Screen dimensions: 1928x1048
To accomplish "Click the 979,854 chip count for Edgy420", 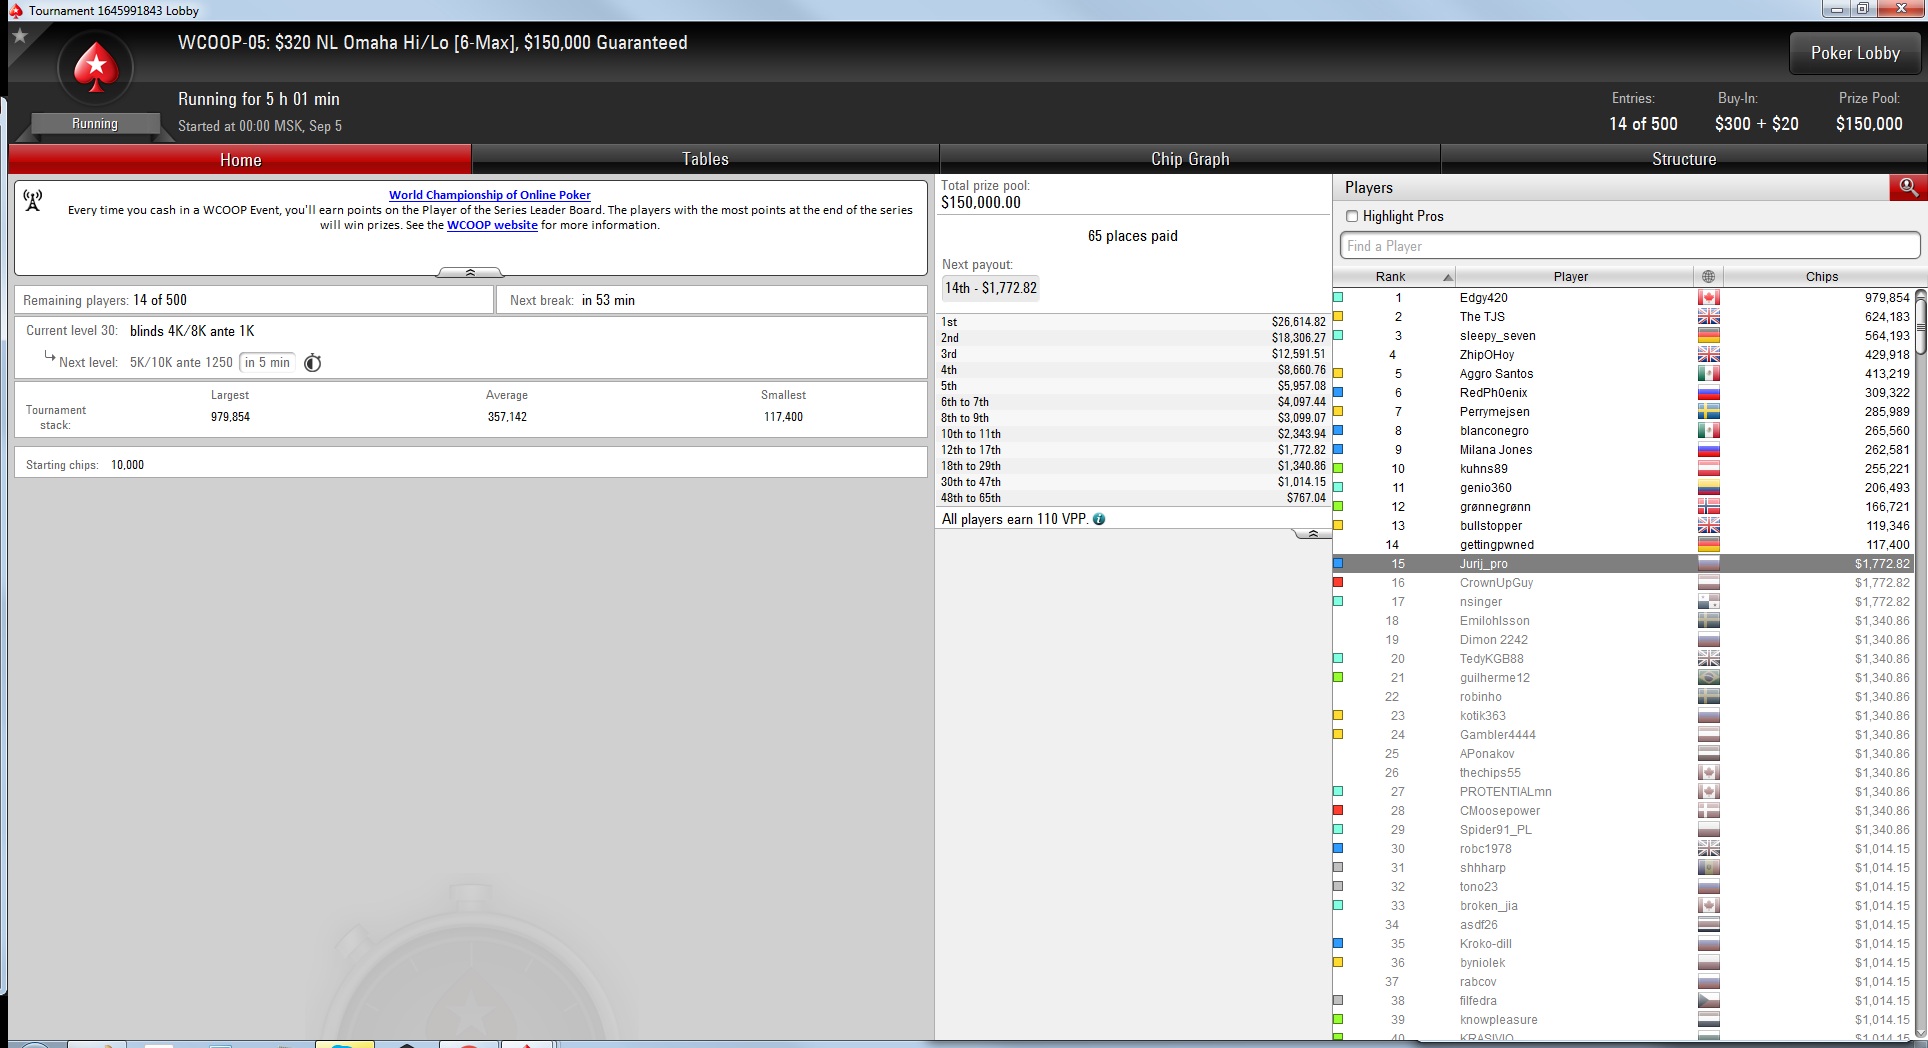I will [x=1887, y=298].
